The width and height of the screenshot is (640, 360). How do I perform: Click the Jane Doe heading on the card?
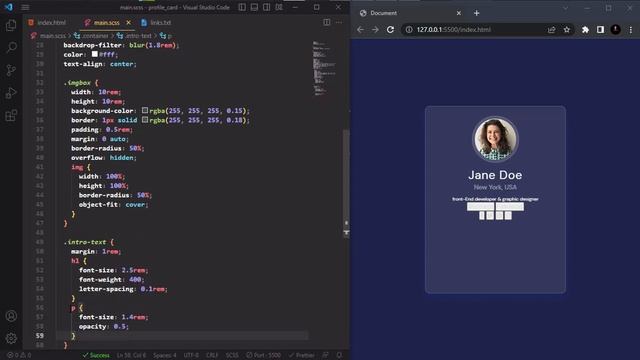pyautogui.click(x=495, y=175)
